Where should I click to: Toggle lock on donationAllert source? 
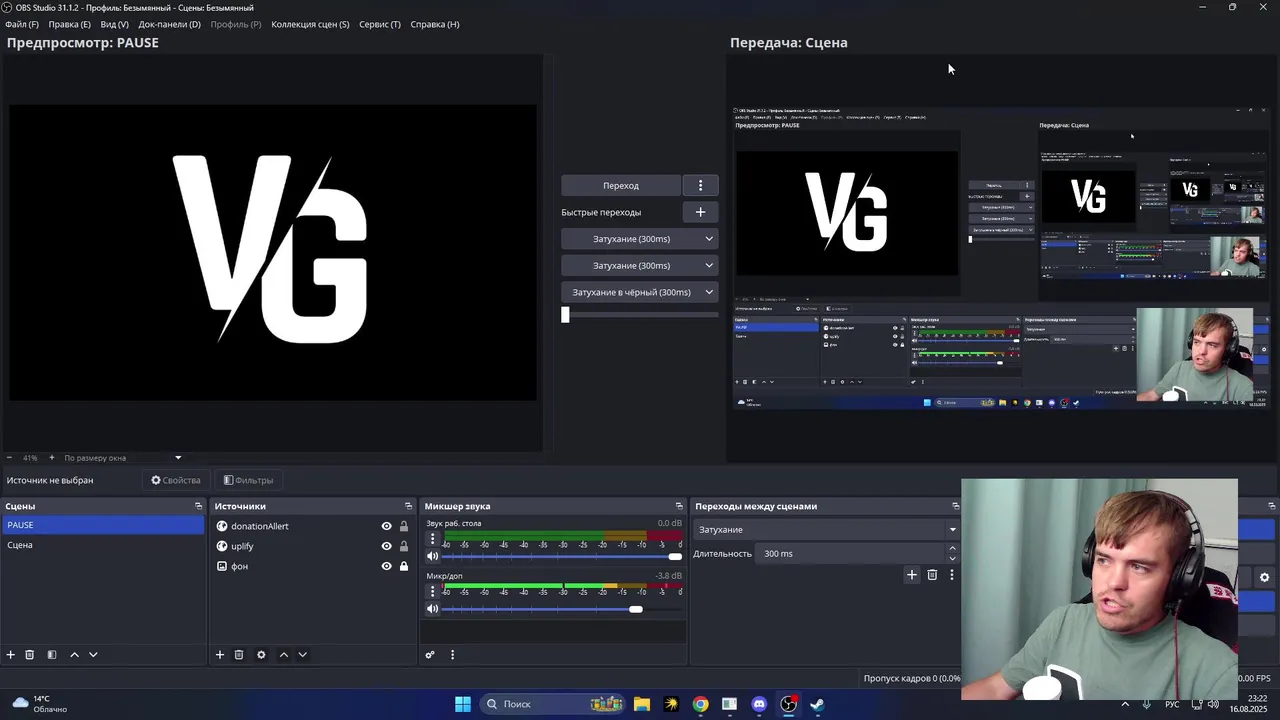point(404,526)
